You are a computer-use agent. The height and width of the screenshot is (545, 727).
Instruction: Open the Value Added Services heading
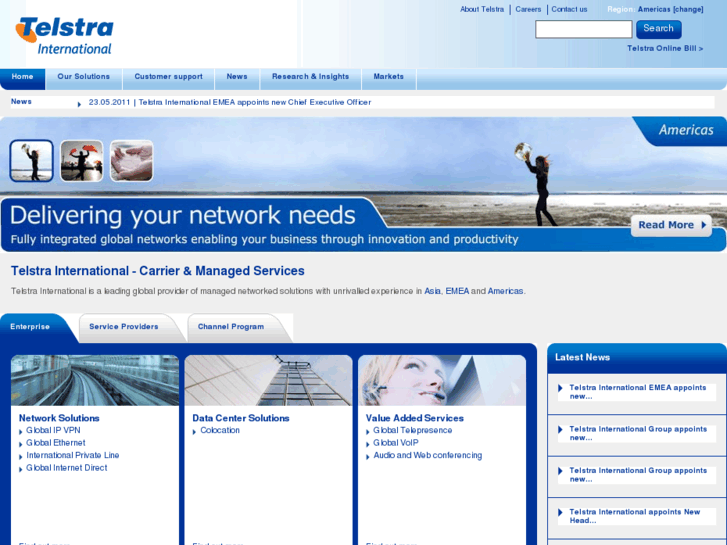pos(415,418)
